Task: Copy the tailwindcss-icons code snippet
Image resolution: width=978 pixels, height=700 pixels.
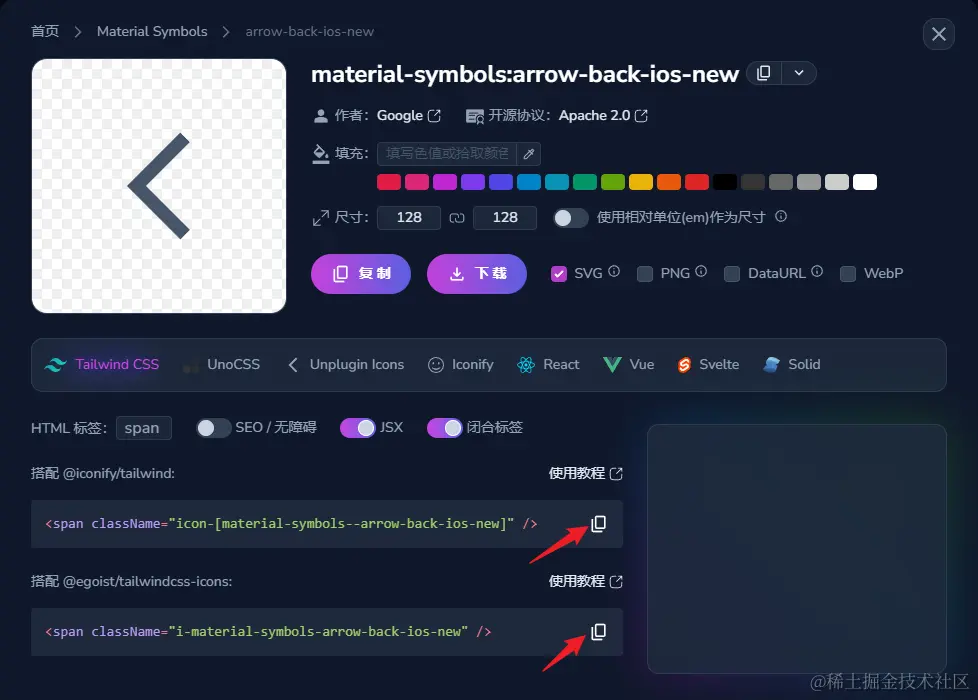Action: [598, 631]
